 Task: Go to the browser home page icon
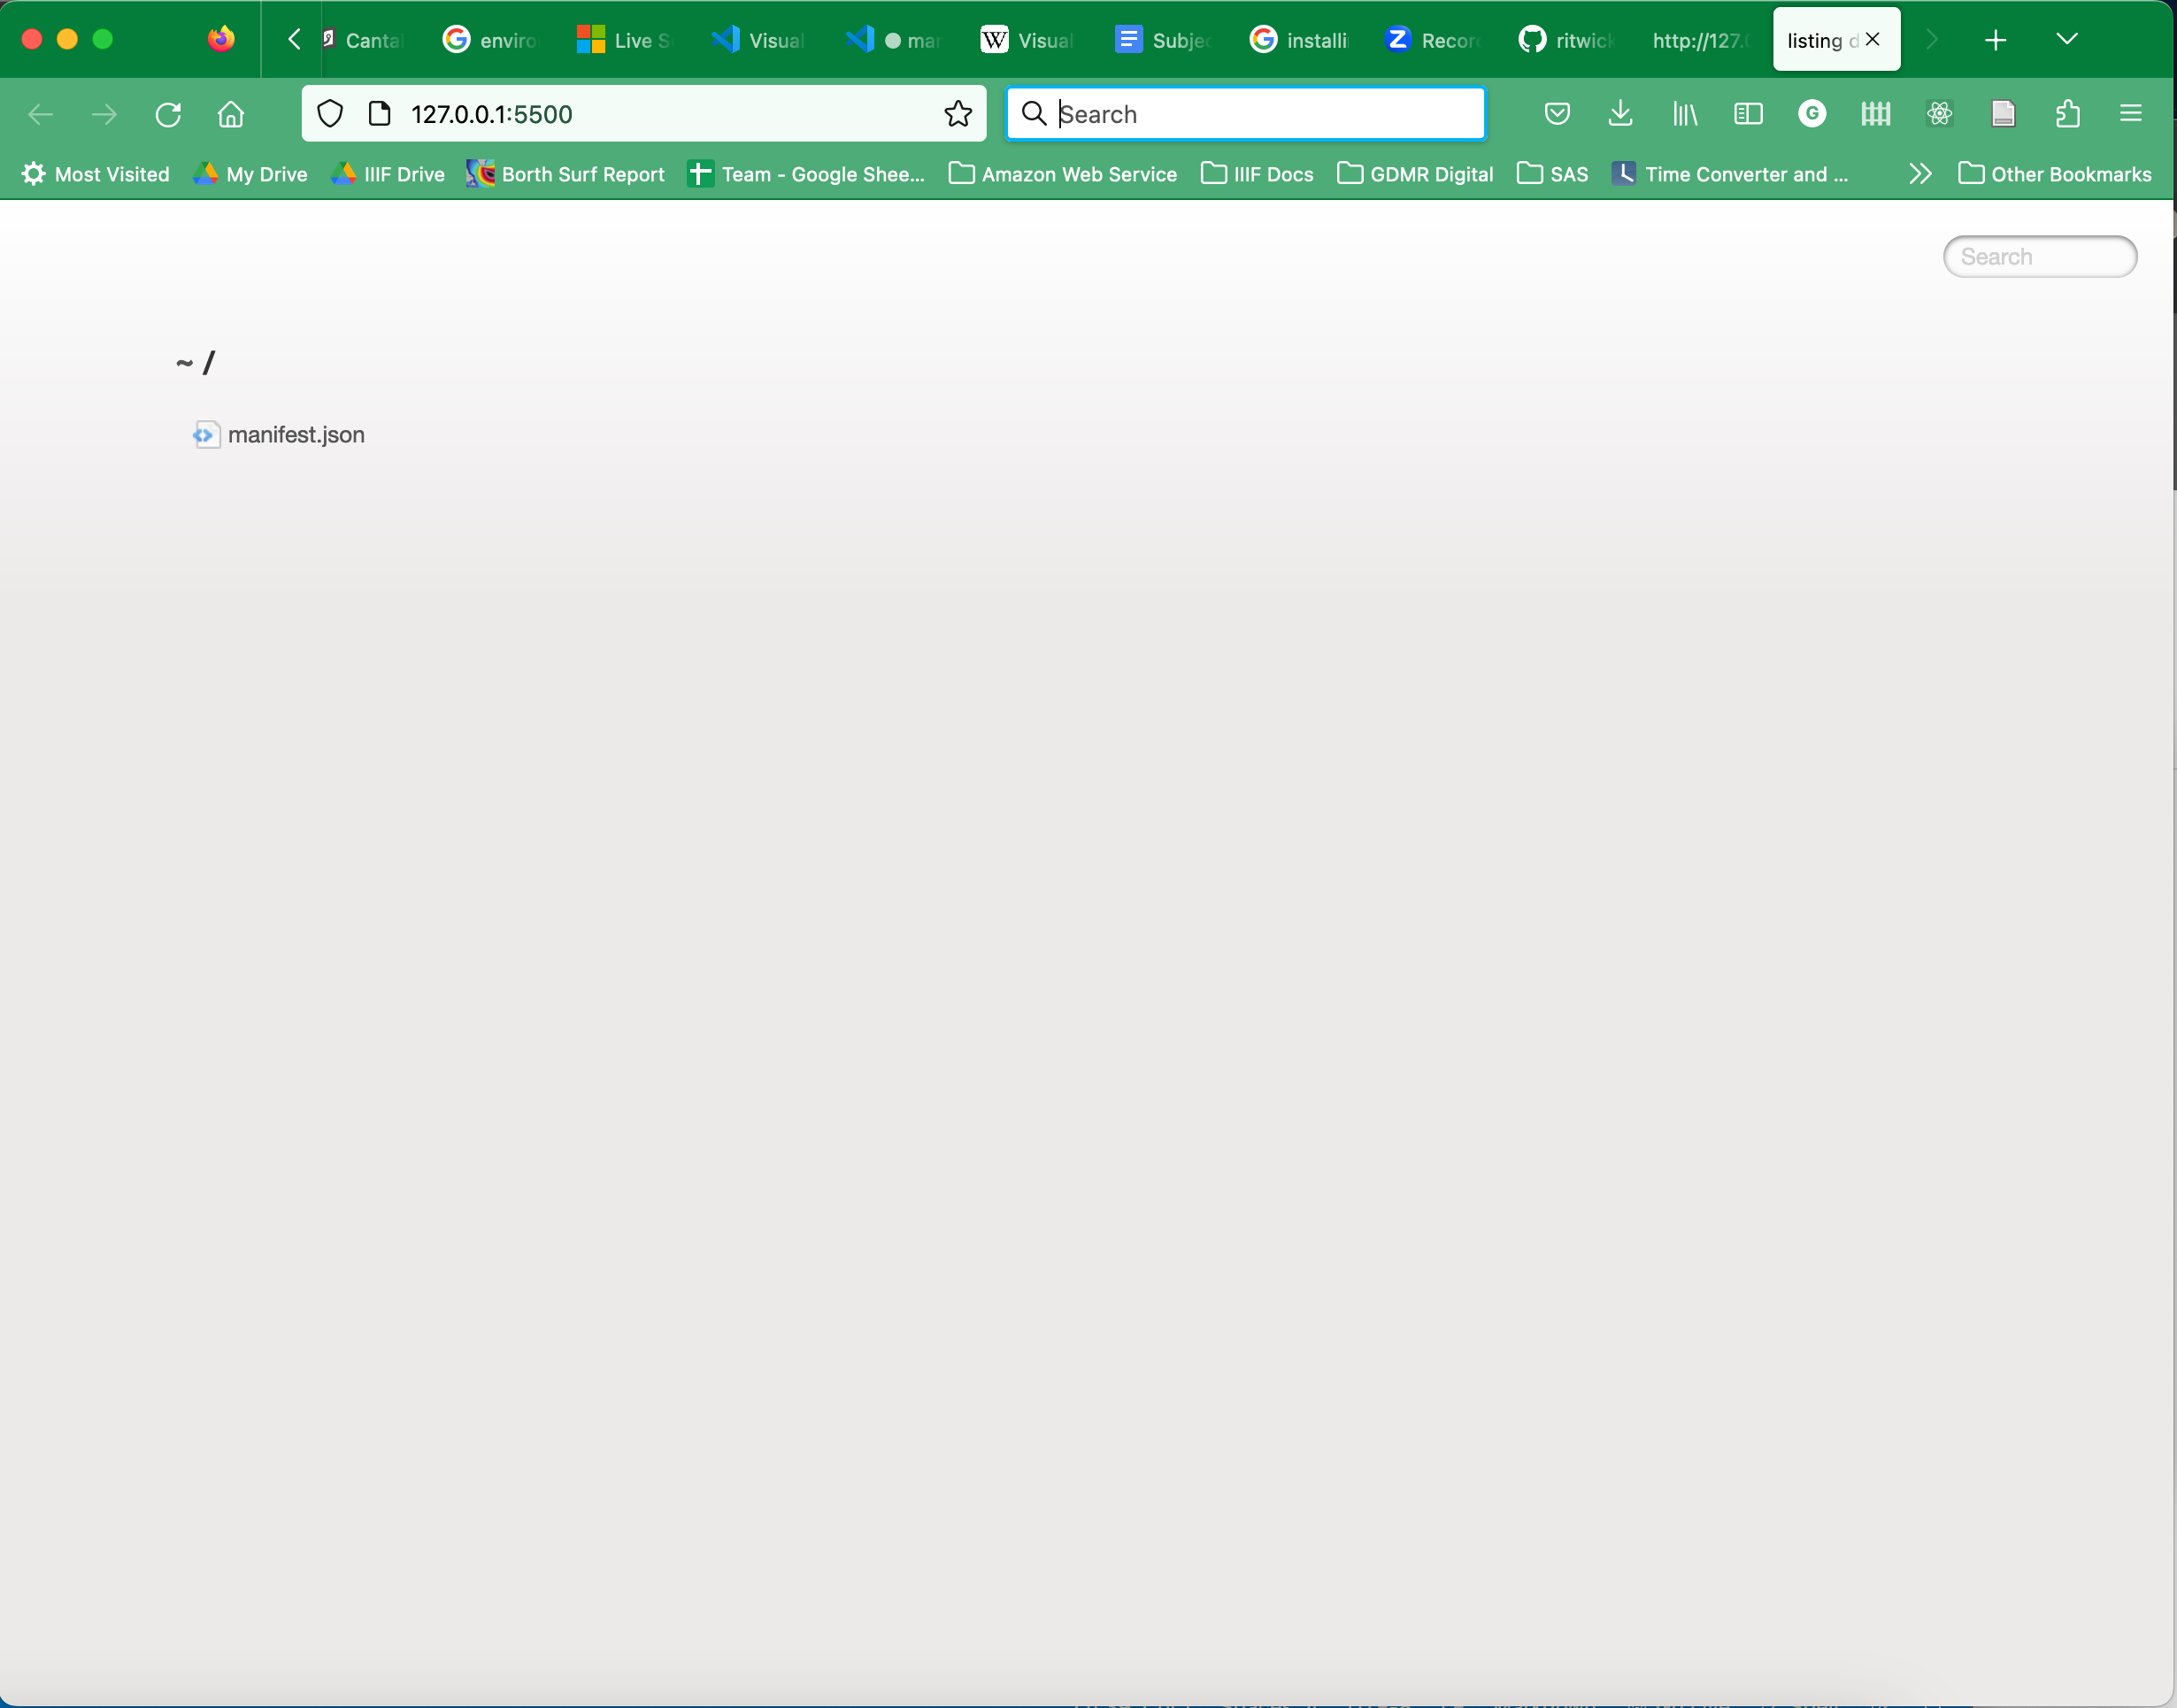pyautogui.click(x=231, y=114)
